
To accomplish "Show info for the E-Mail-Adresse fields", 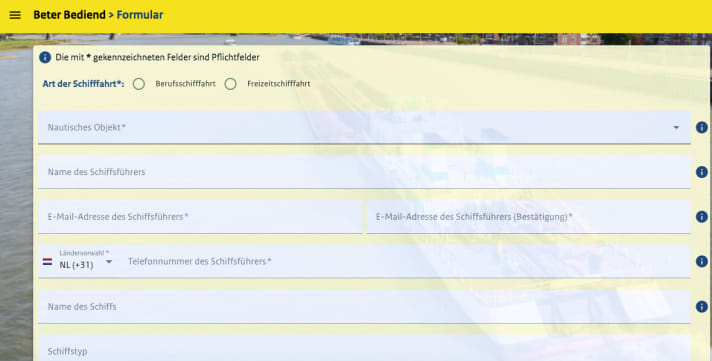I will [702, 217].
